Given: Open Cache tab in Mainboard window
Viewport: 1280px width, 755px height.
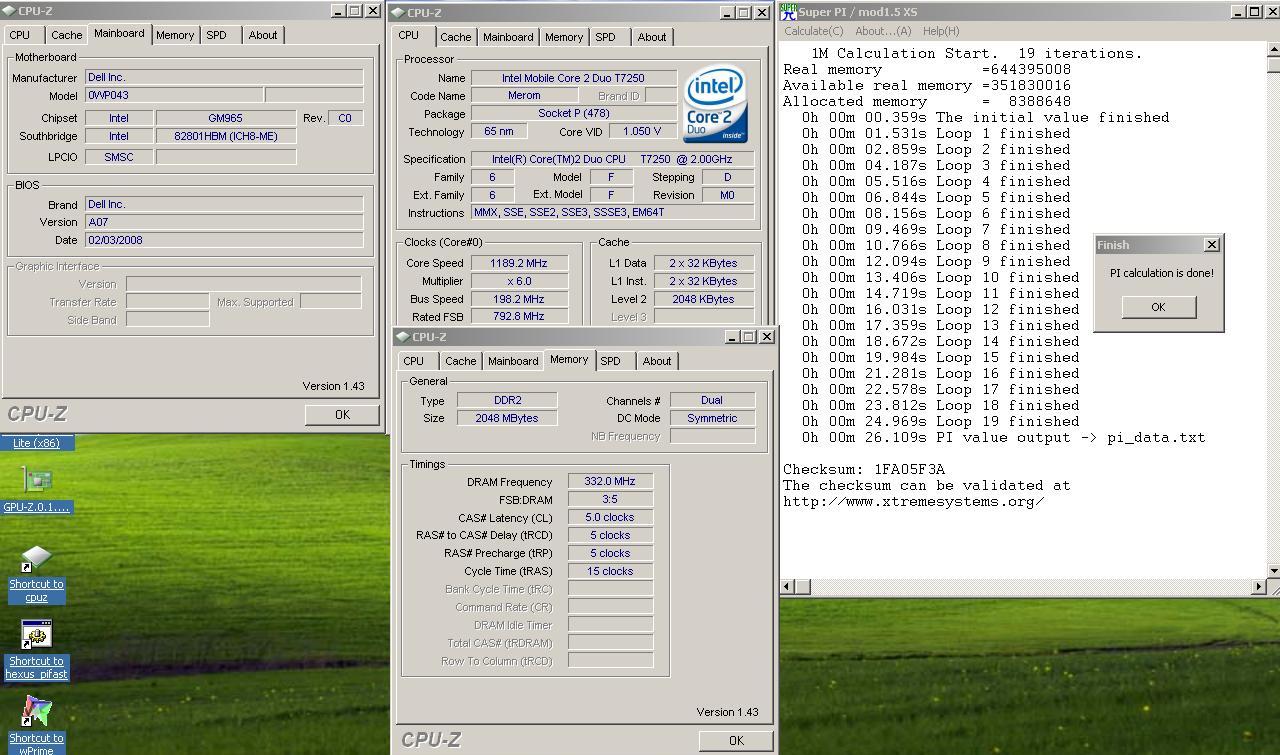Looking at the screenshot, I should point(67,35).
